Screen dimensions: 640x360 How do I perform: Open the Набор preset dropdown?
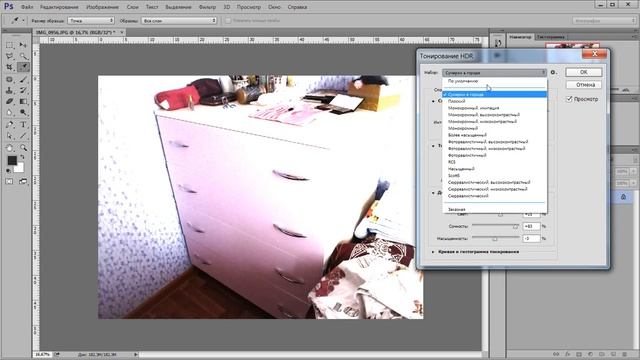click(494, 73)
